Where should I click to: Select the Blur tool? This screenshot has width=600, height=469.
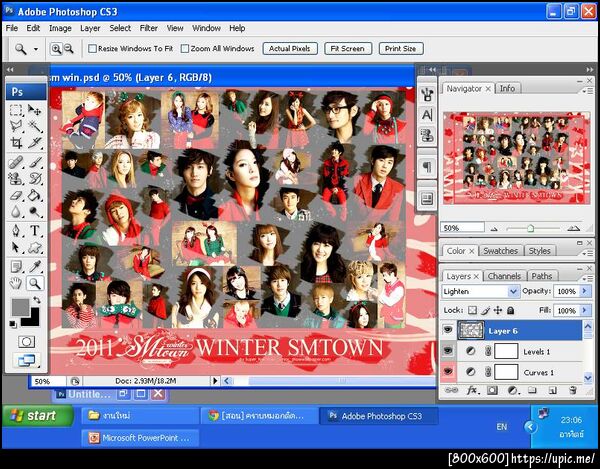click(x=16, y=212)
